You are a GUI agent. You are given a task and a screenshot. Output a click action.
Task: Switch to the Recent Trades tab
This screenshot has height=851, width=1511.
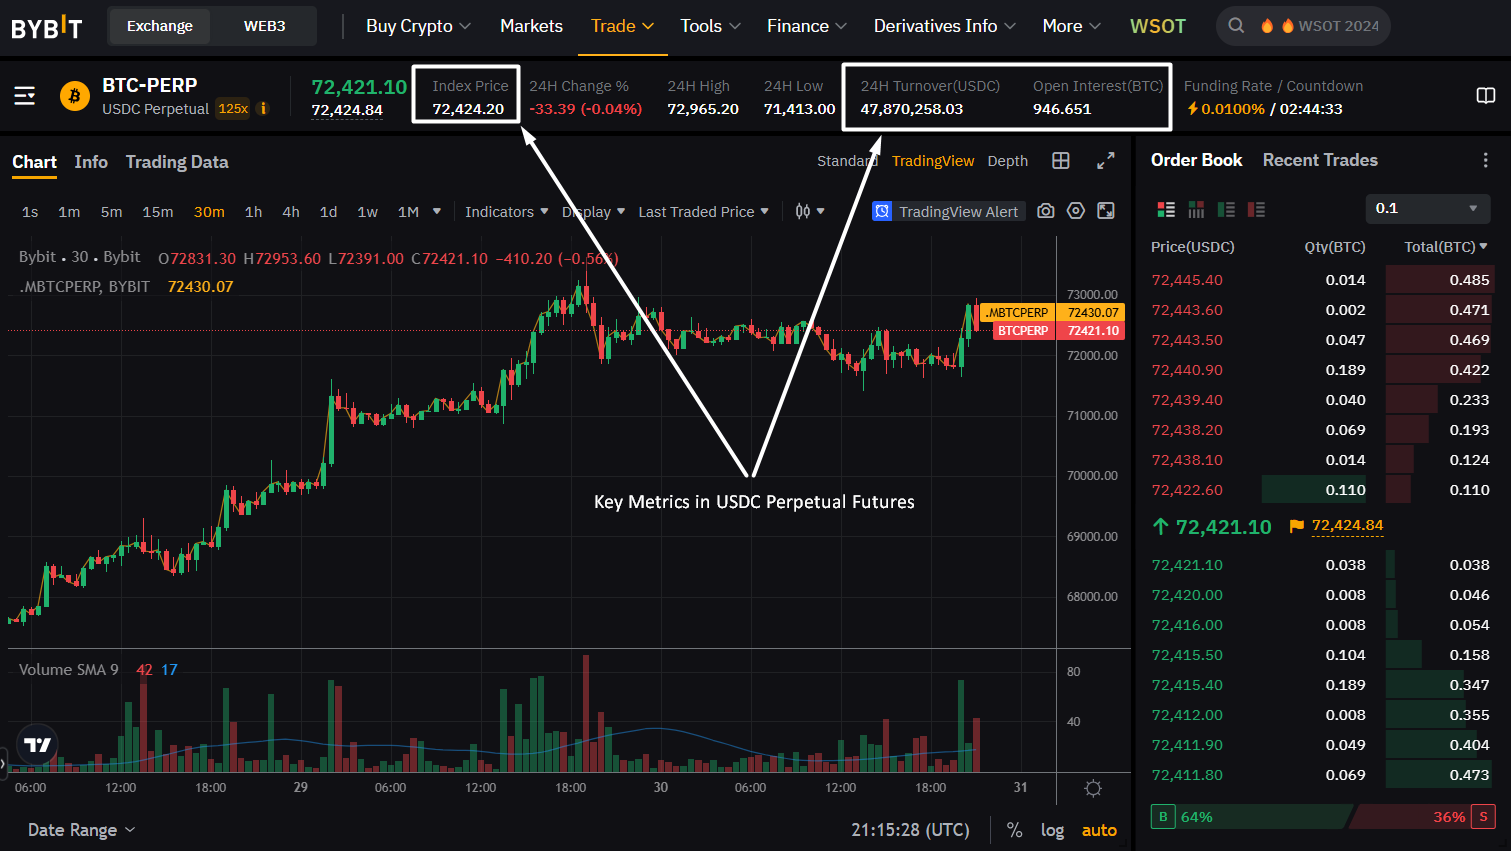[1320, 160]
